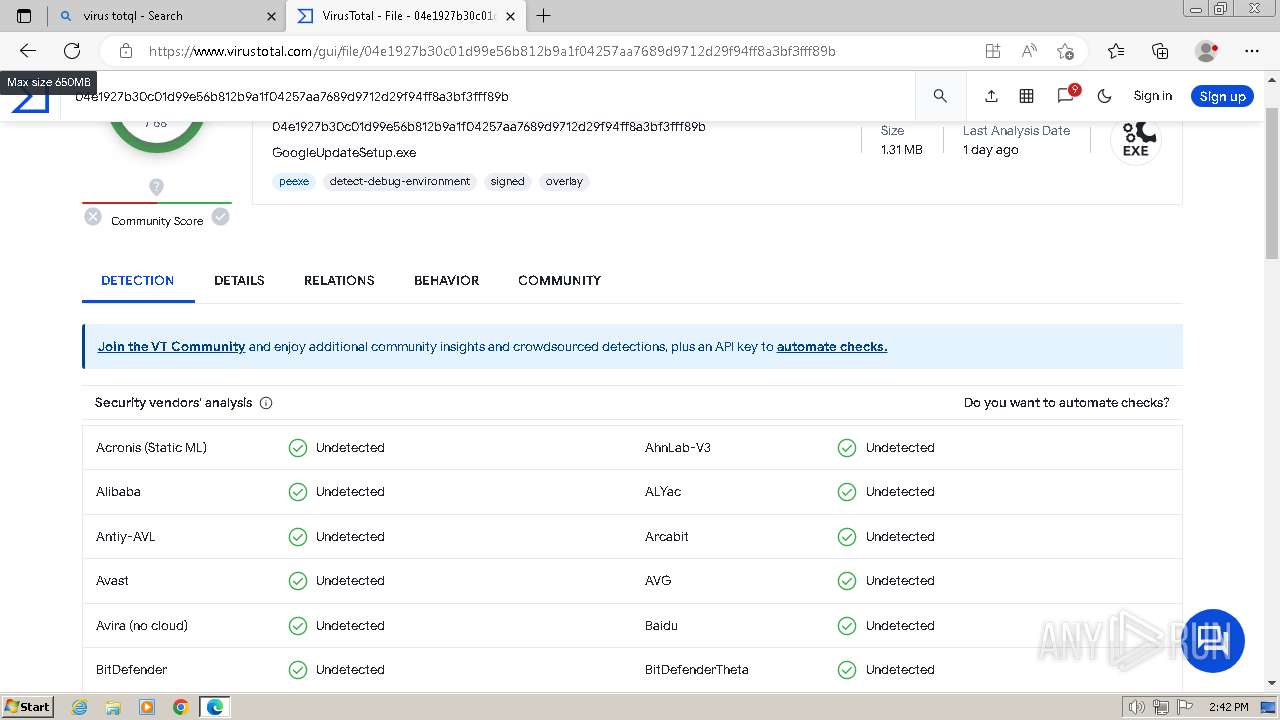This screenshot has height=720, width=1280.
Task: Open File Explorer in the taskbar
Action: pyautogui.click(x=113, y=707)
